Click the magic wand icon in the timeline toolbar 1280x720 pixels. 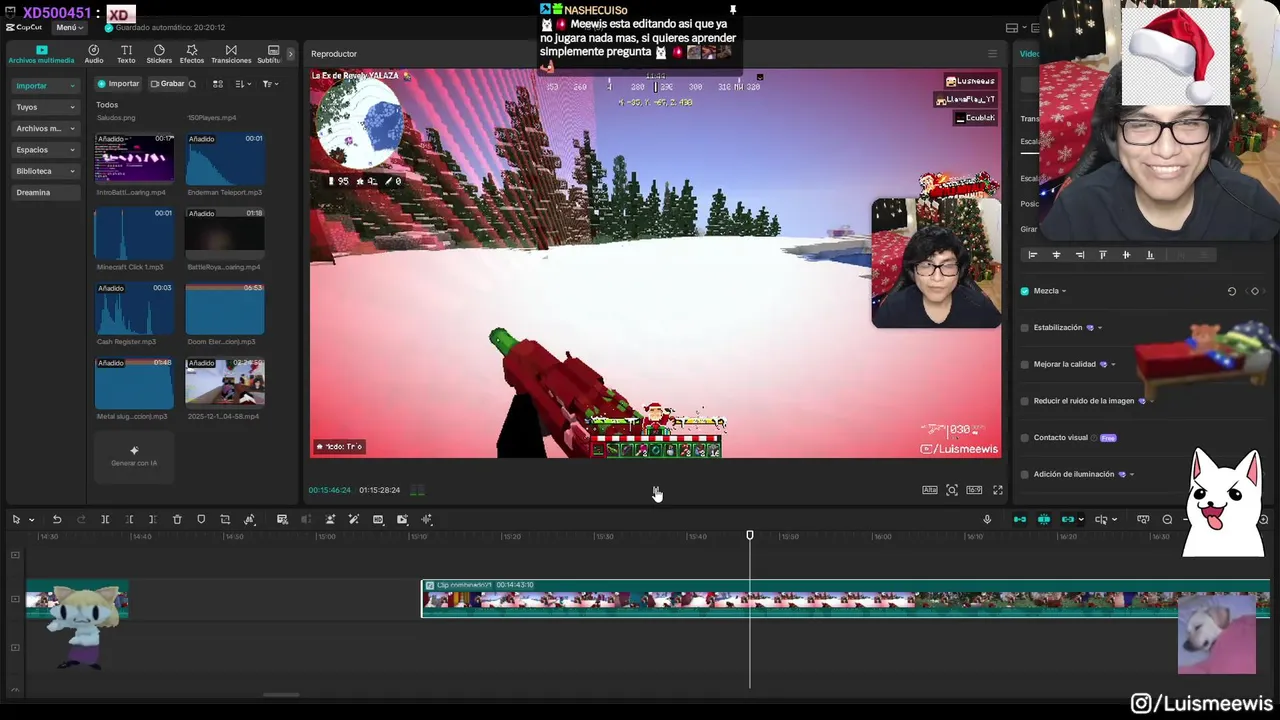[354, 519]
